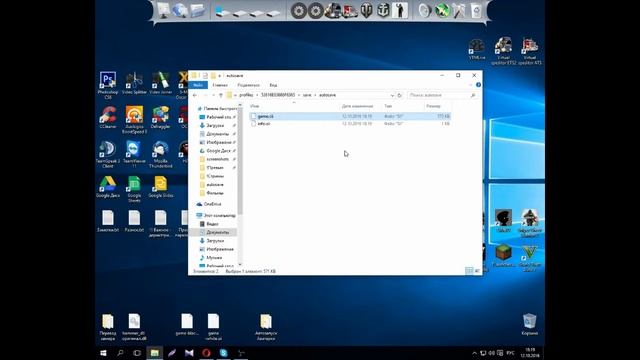Click the Visual Studio icon in the taskbar
The image size is (640, 360).
(x=189, y=353)
